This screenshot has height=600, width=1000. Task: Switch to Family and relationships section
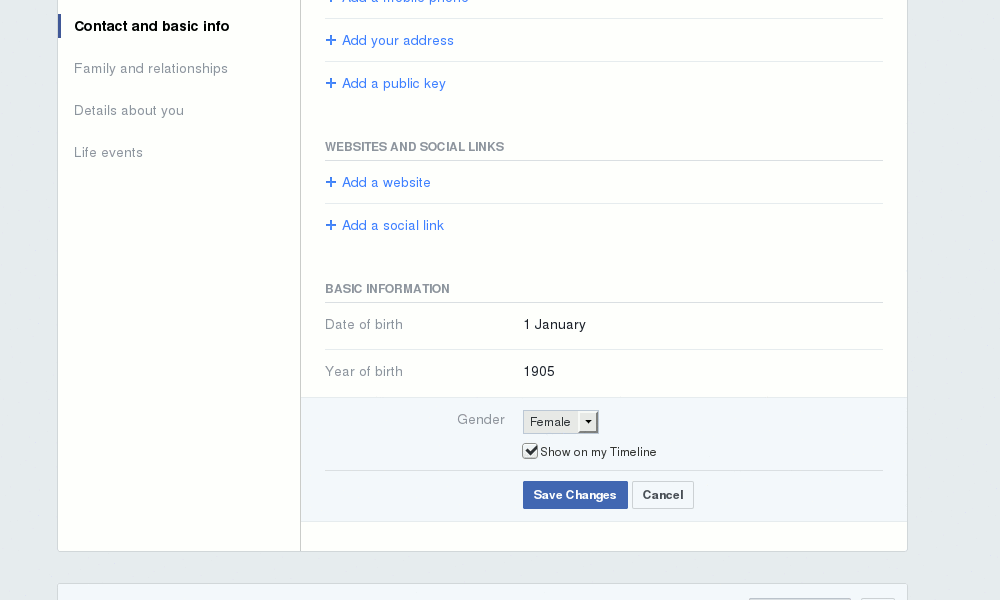(x=151, y=68)
